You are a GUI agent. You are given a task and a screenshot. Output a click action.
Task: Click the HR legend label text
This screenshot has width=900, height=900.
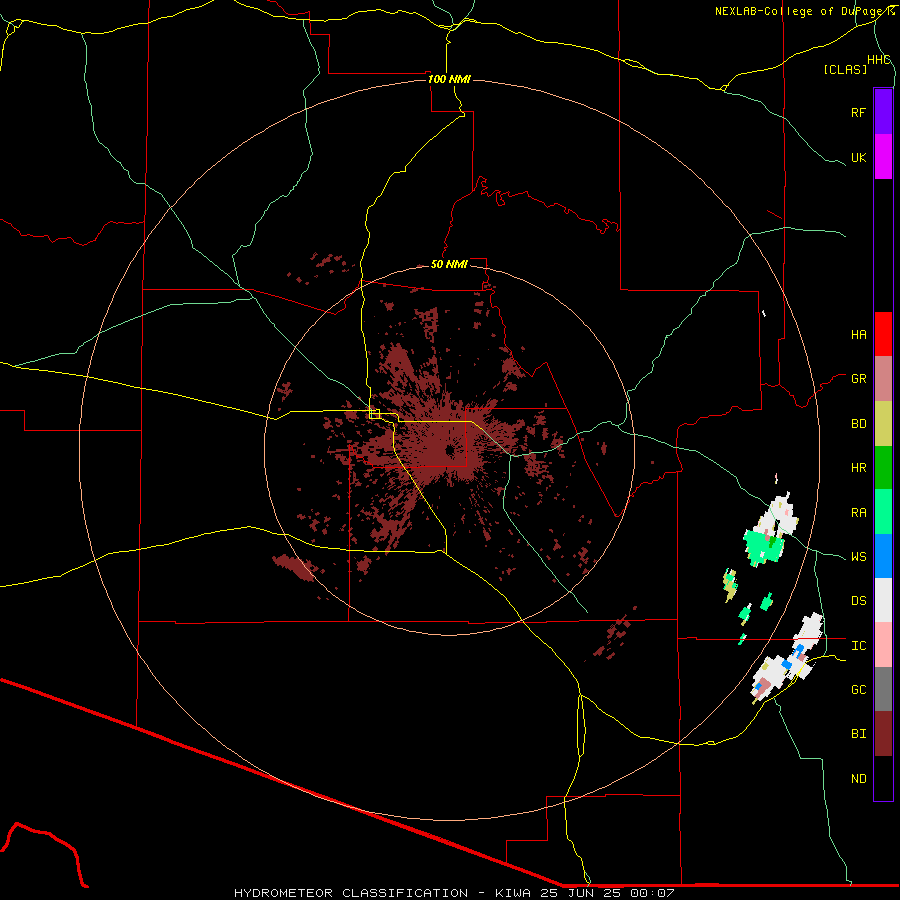coord(858,468)
